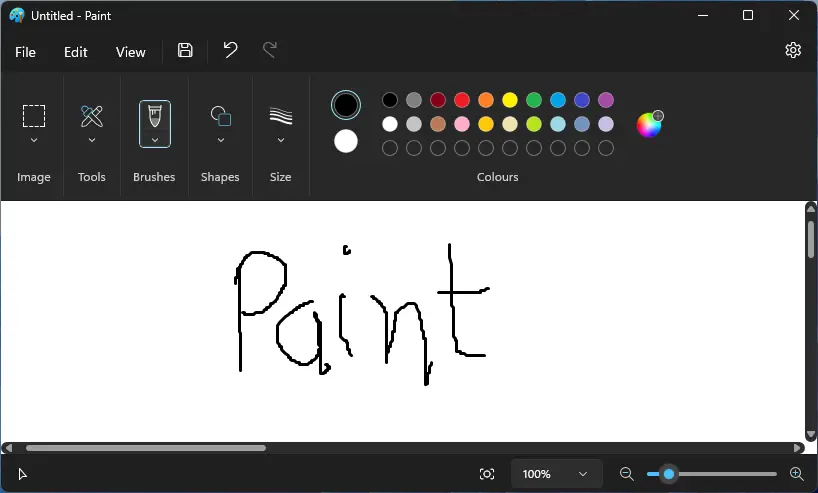Viewport: 818px width, 493px height.
Task: Click vertical scrollbar up arrow
Action: (x=811, y=209)
